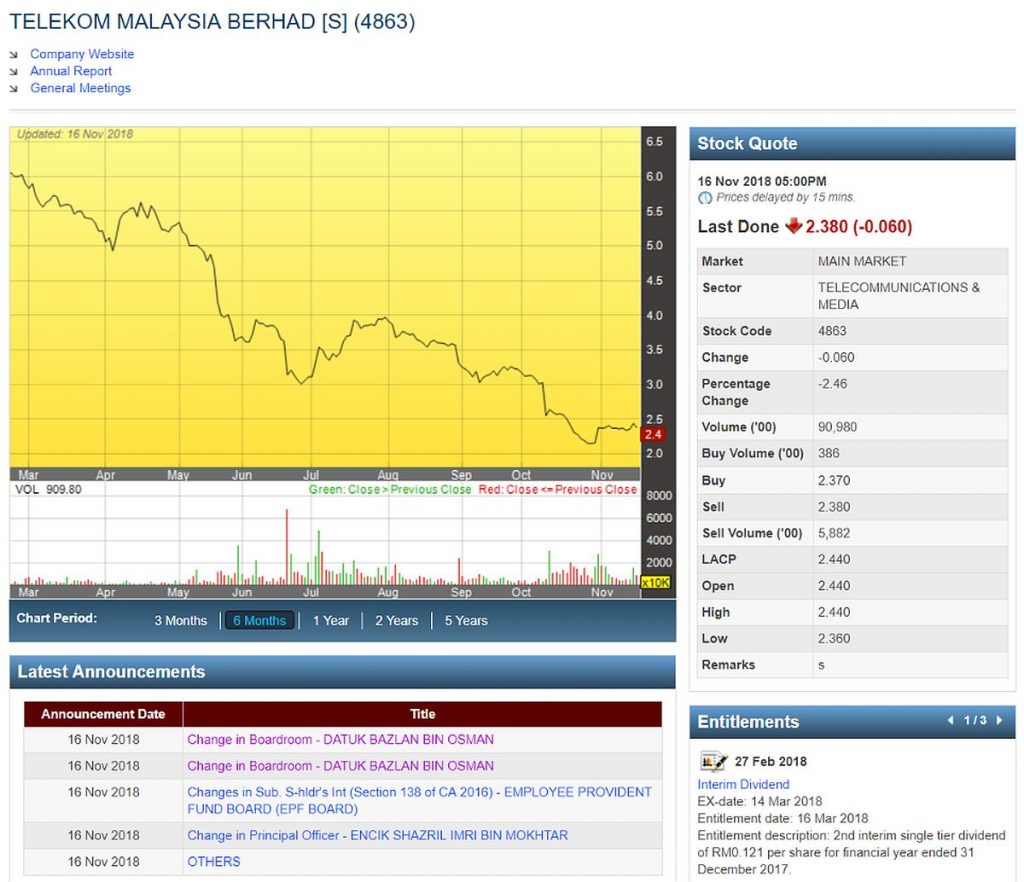Click the arrow icon beside Annual Report link
Image resolution: width=1024 pixels, height=882 pixels.
coord(13,70)
